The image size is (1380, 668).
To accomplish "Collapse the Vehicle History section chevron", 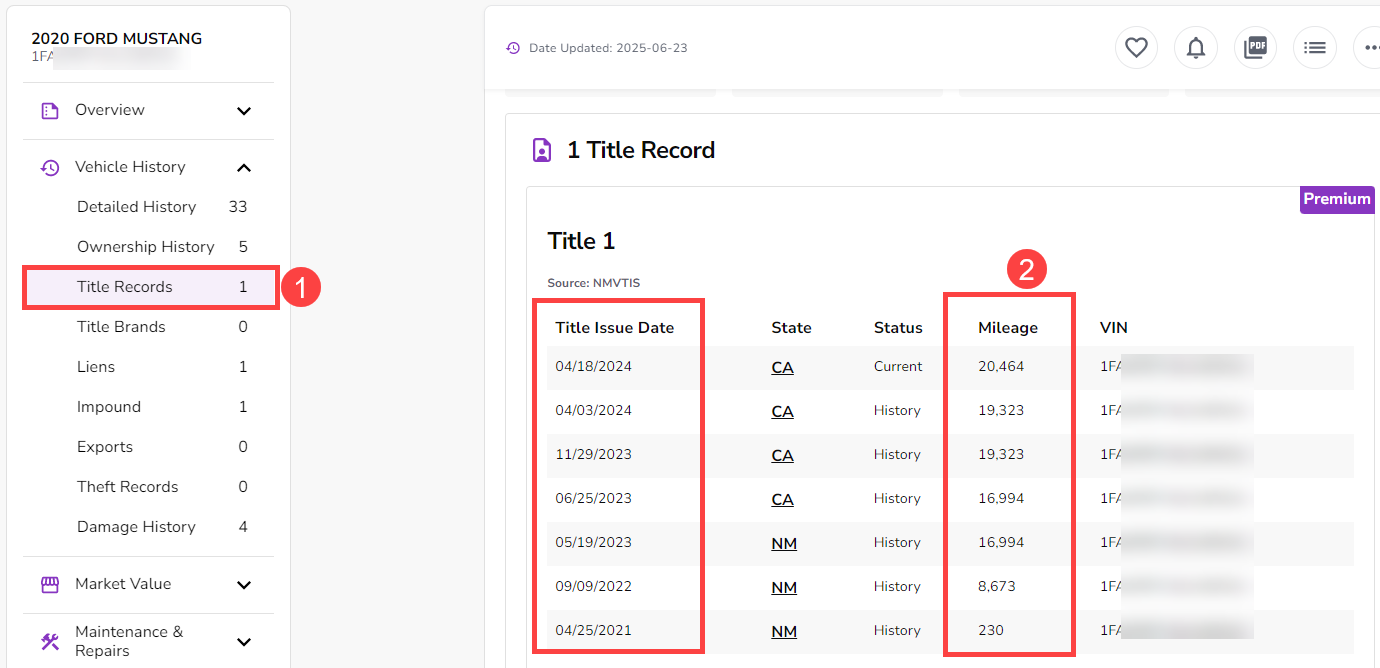I will click(244, 168).
